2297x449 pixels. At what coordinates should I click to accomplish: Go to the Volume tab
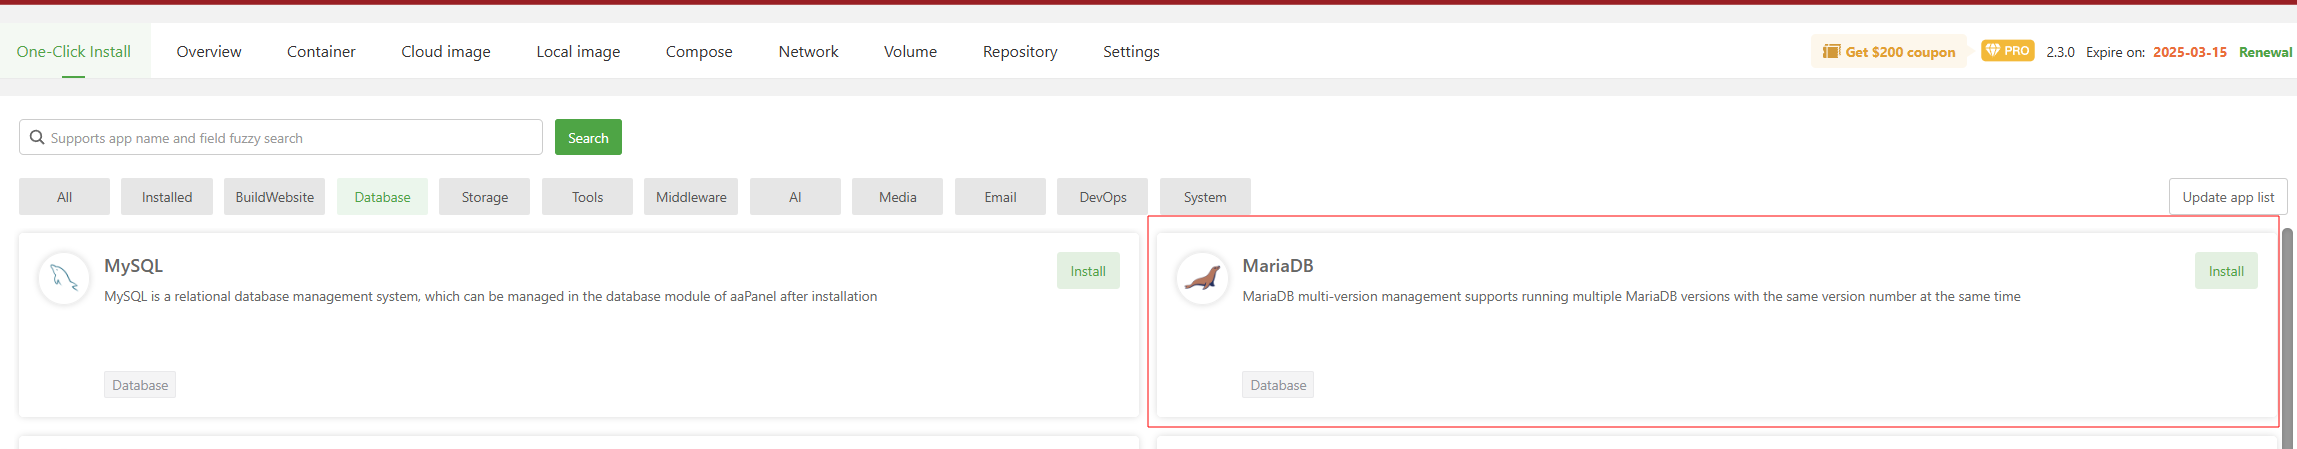click(x=910, y=51)
